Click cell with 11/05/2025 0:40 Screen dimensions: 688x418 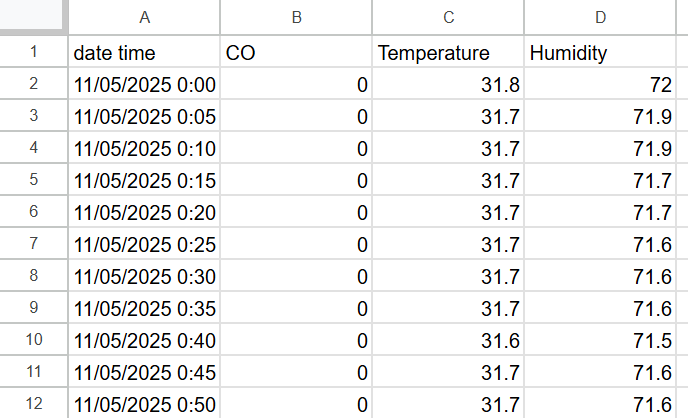coord(146,341)
